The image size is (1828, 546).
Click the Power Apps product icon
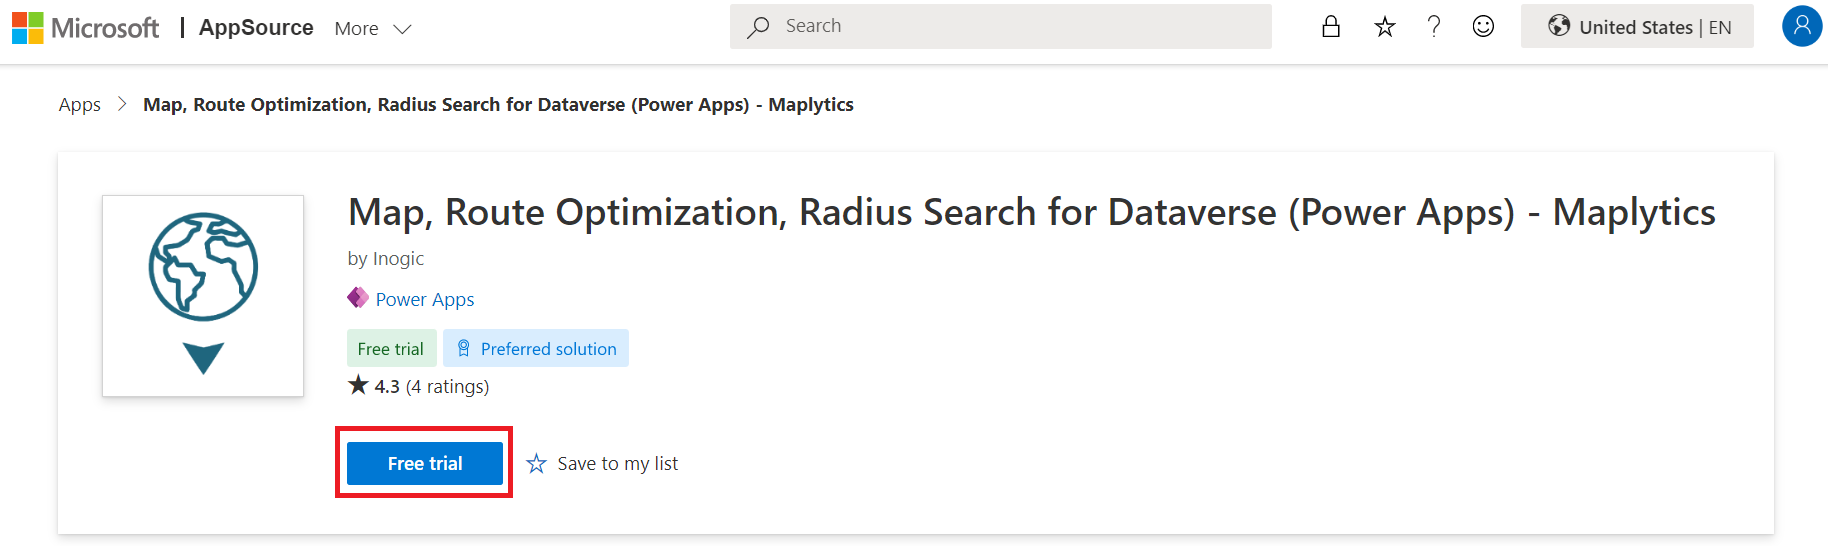click(x=358, y=298)
